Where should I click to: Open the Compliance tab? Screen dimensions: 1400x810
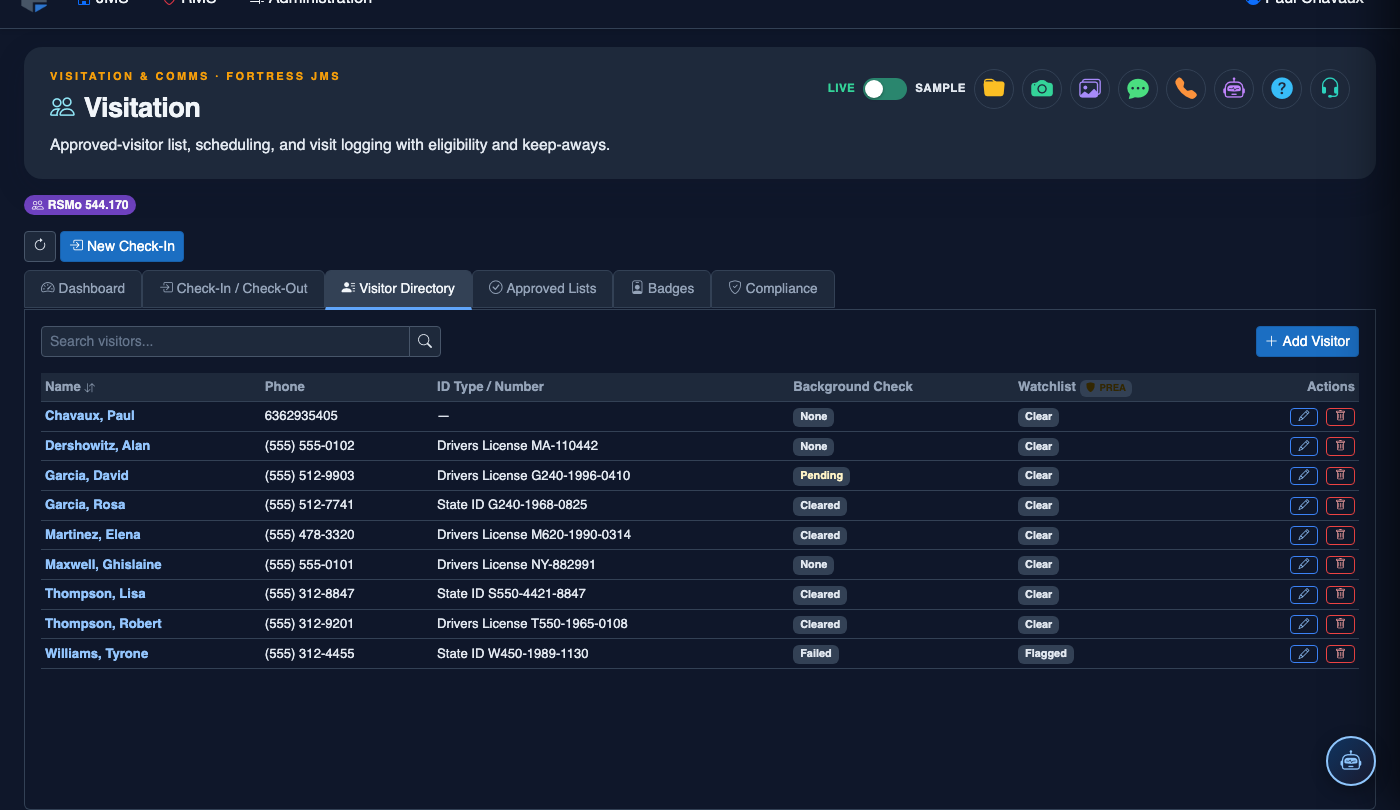[773, 288]
